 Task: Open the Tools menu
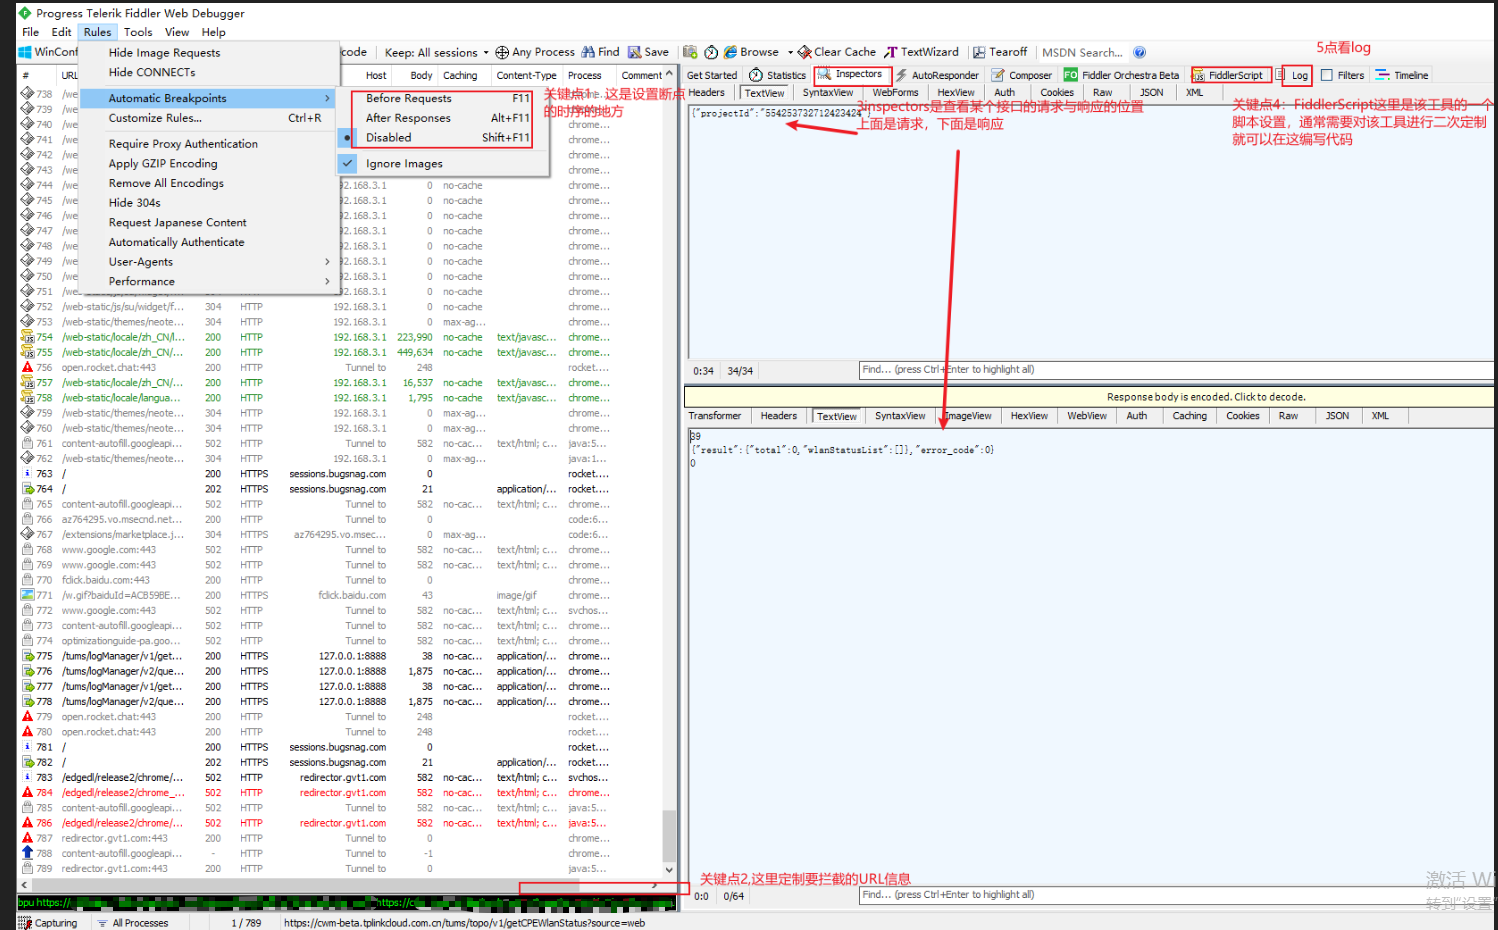pyautogui.click(x=138, y=32)
